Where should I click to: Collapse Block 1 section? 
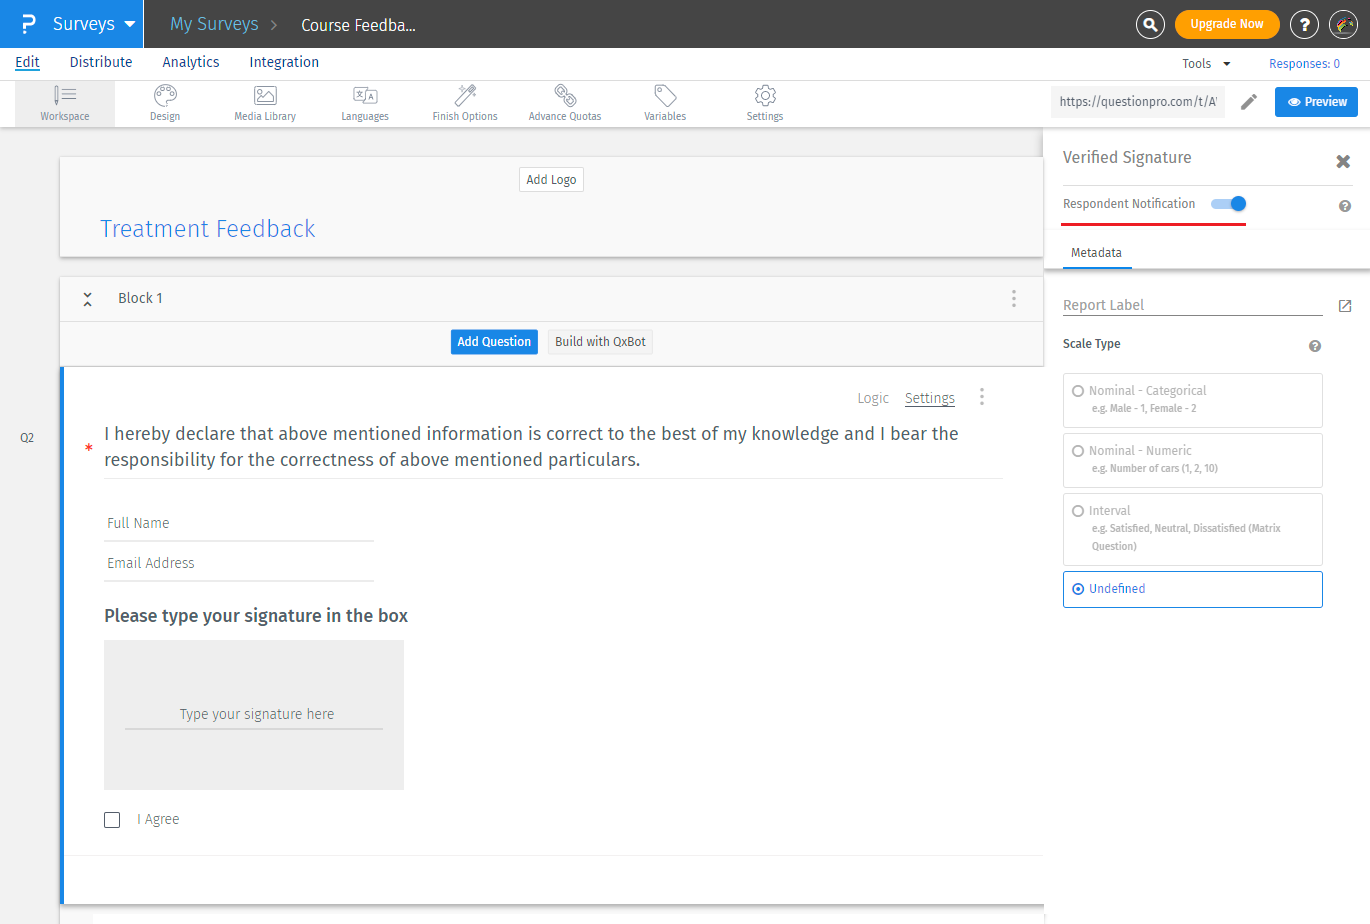88,299
